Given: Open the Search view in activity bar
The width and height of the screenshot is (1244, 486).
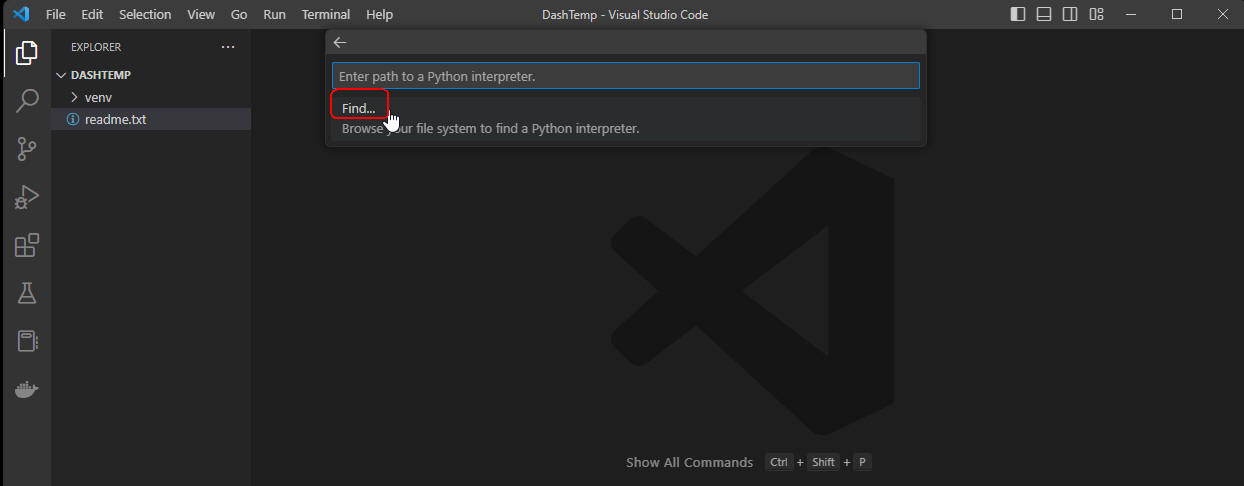Looking at the screenshot, I should coord(26,100).
